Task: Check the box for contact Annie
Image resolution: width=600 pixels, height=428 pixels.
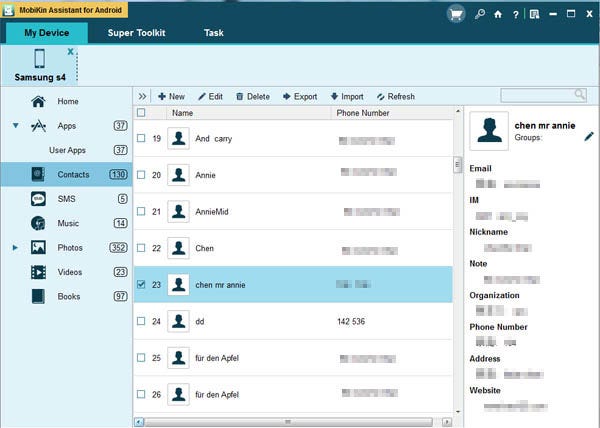Action: tap(141, 175)
